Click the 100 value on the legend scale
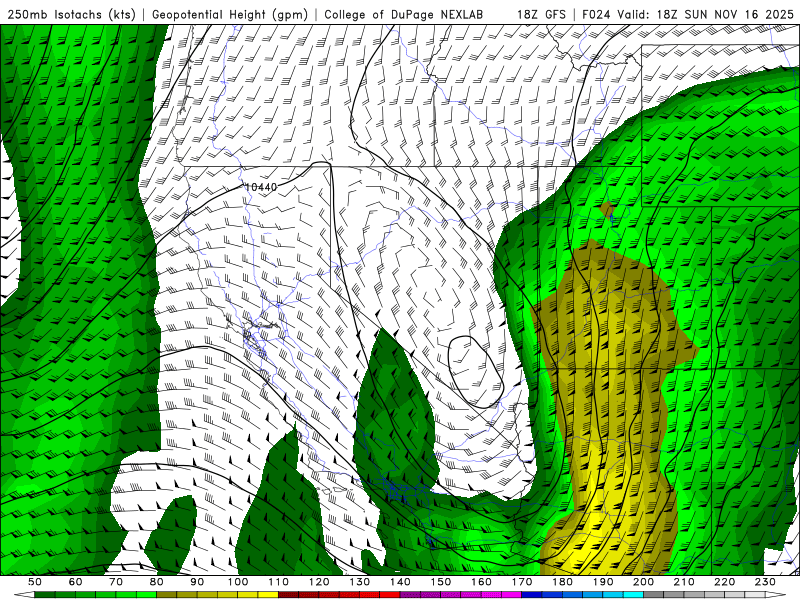 [x=238, y=582]
